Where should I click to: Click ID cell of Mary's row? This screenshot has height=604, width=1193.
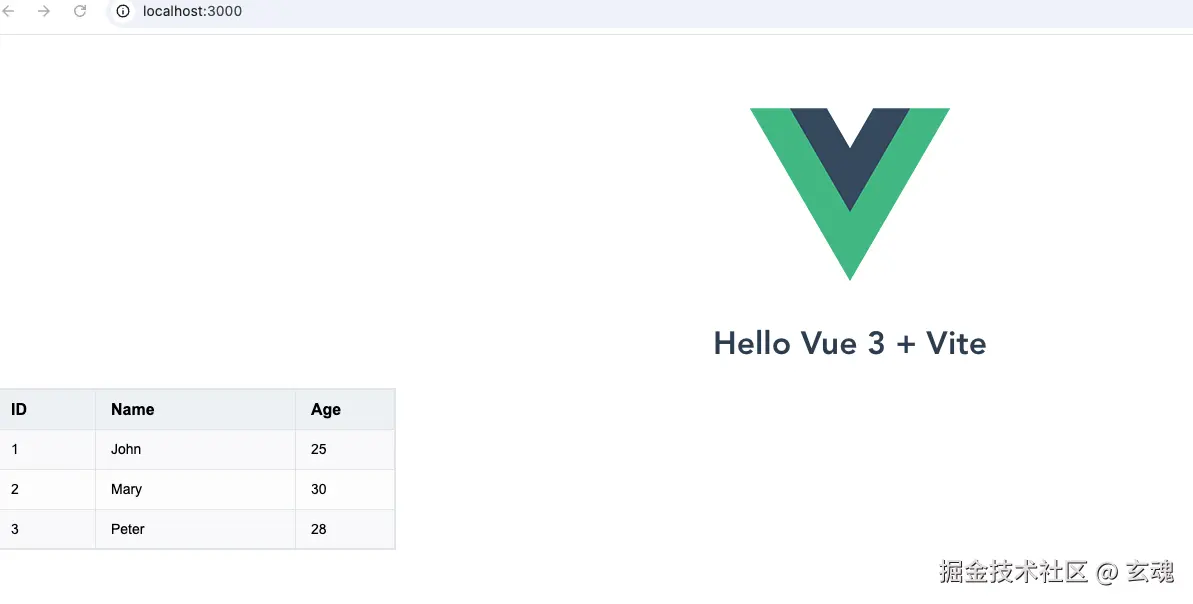[x=15, y=489]
